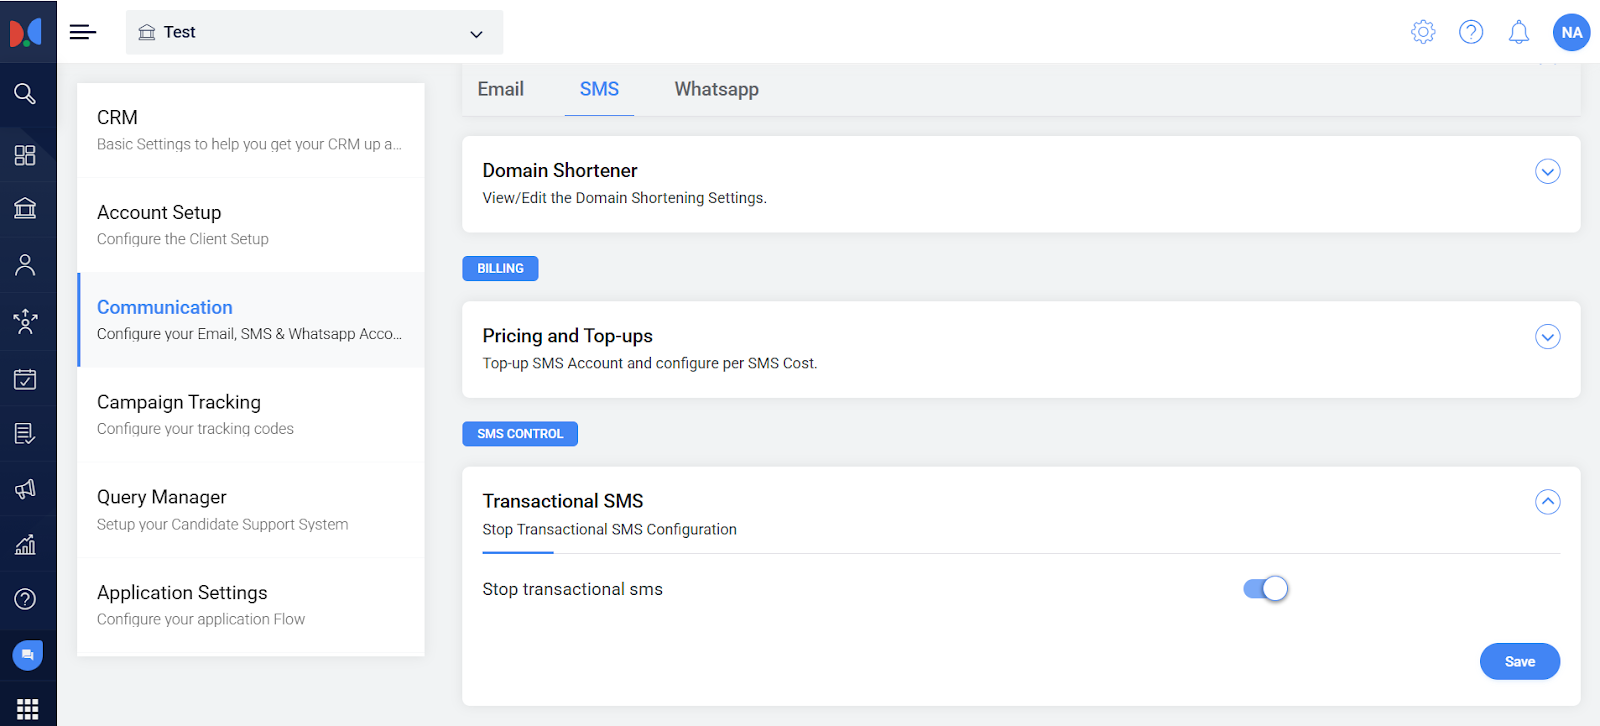Open Account Setup settings

click(251, 225)
